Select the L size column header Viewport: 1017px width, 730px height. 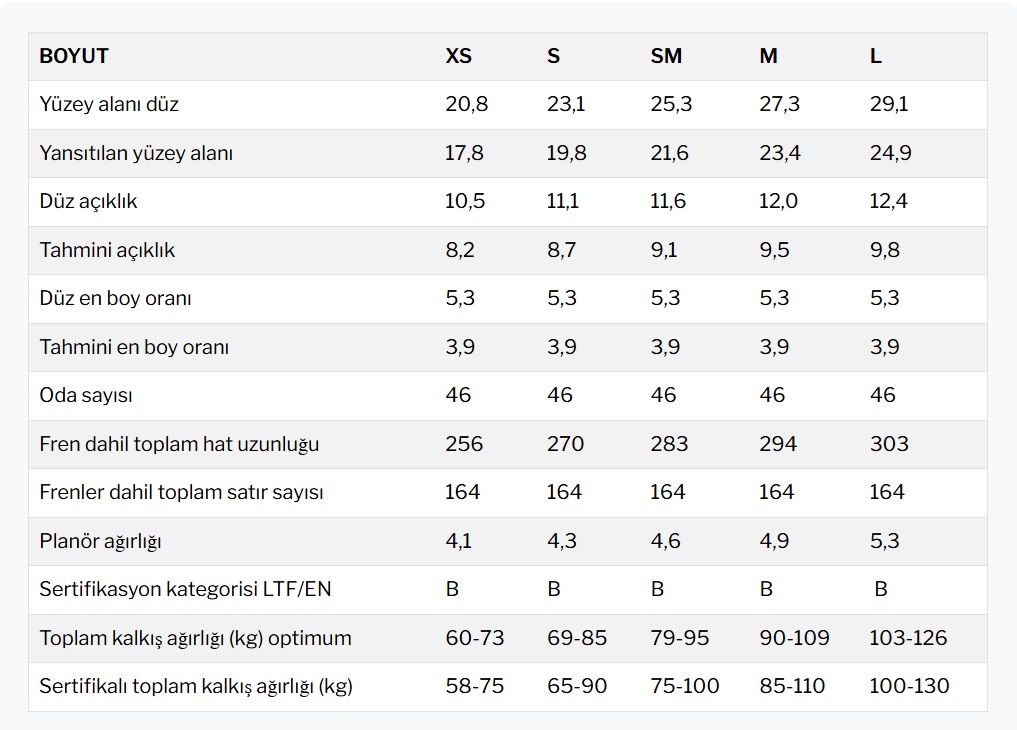point(876,56)
